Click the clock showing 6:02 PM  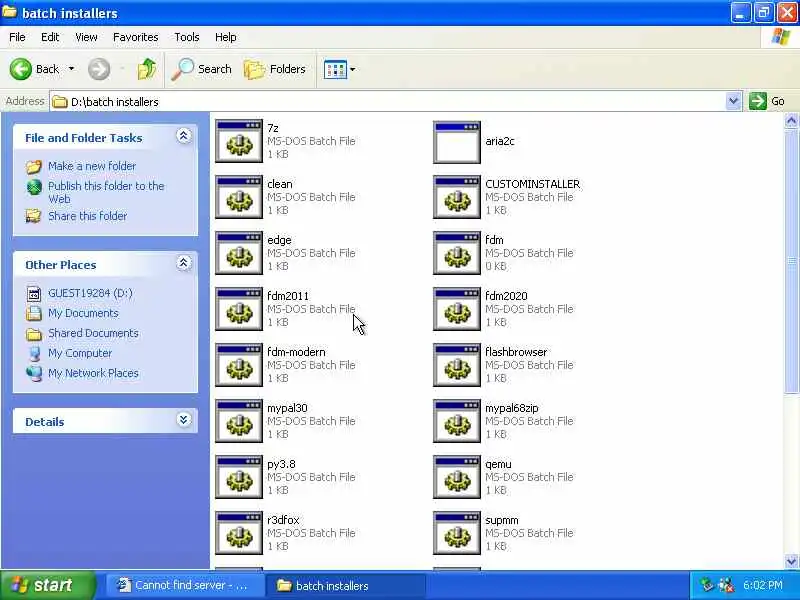763,585
